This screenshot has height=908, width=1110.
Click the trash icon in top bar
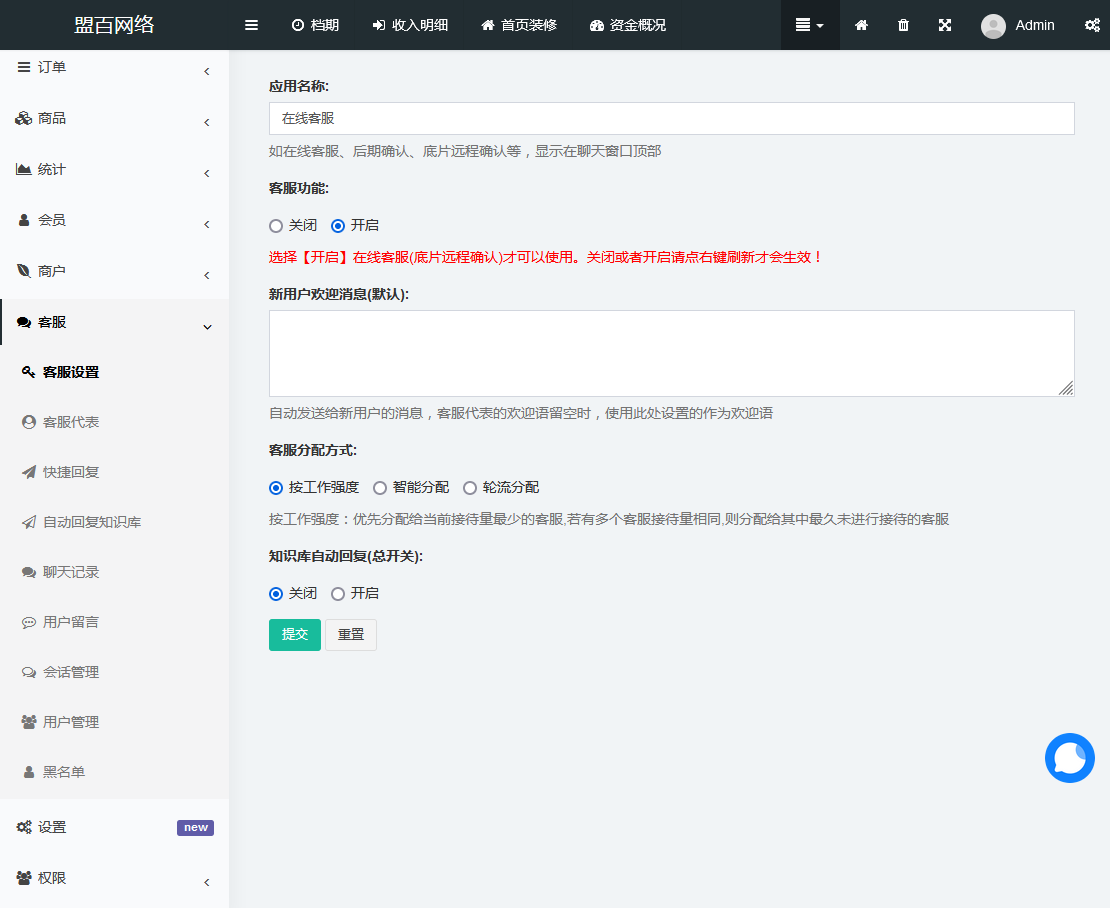[903, 25]
